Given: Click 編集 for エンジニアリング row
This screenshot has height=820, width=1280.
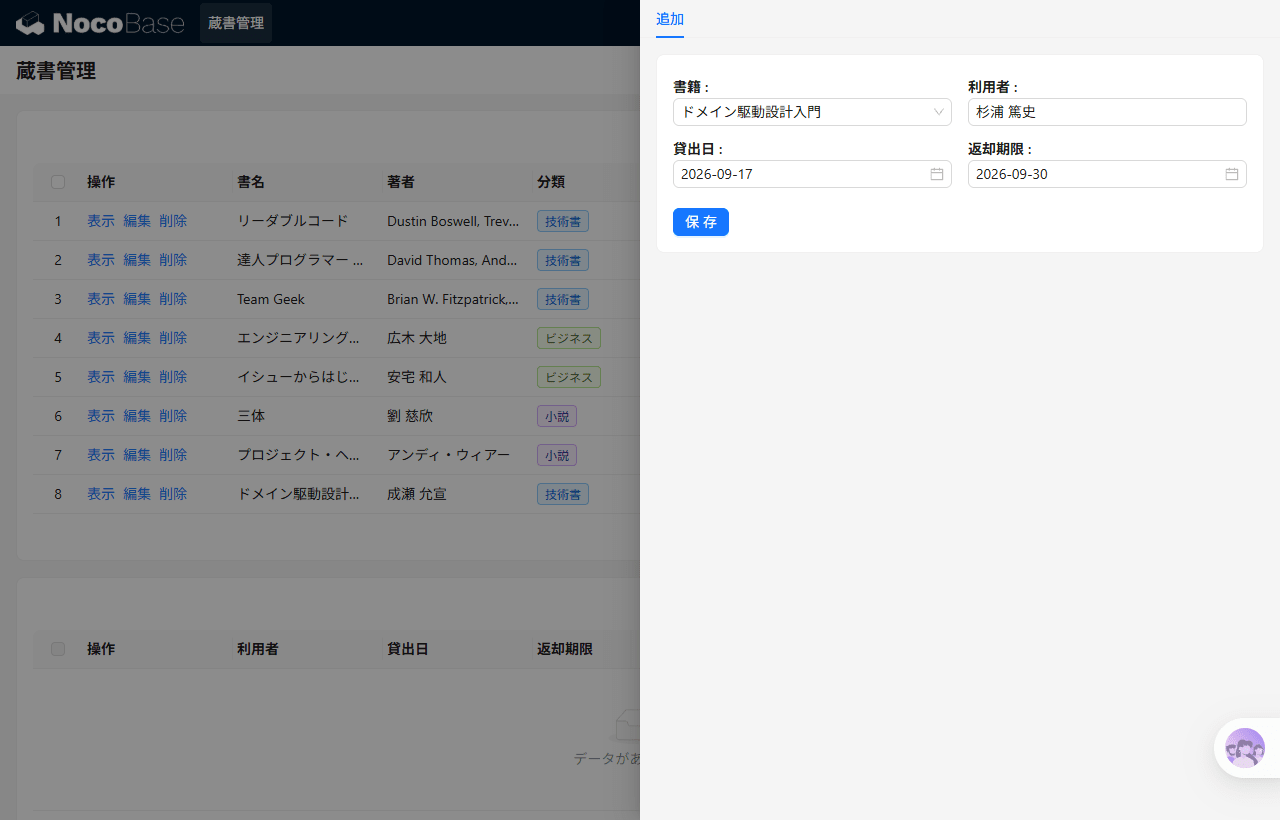Looking at the screenshot, I should [137, 338].
